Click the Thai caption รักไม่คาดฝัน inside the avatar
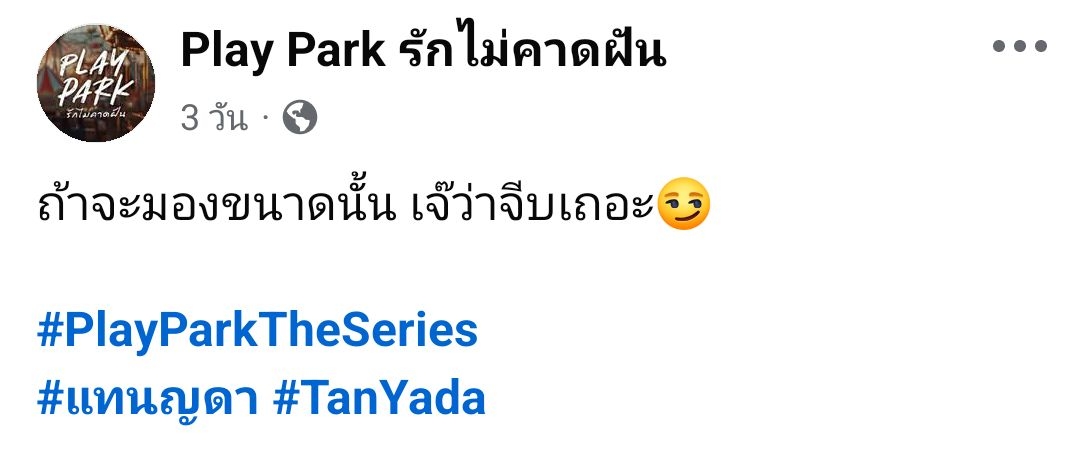The width and height of the screenshot is (1080, 449). [x=96, y=114]
